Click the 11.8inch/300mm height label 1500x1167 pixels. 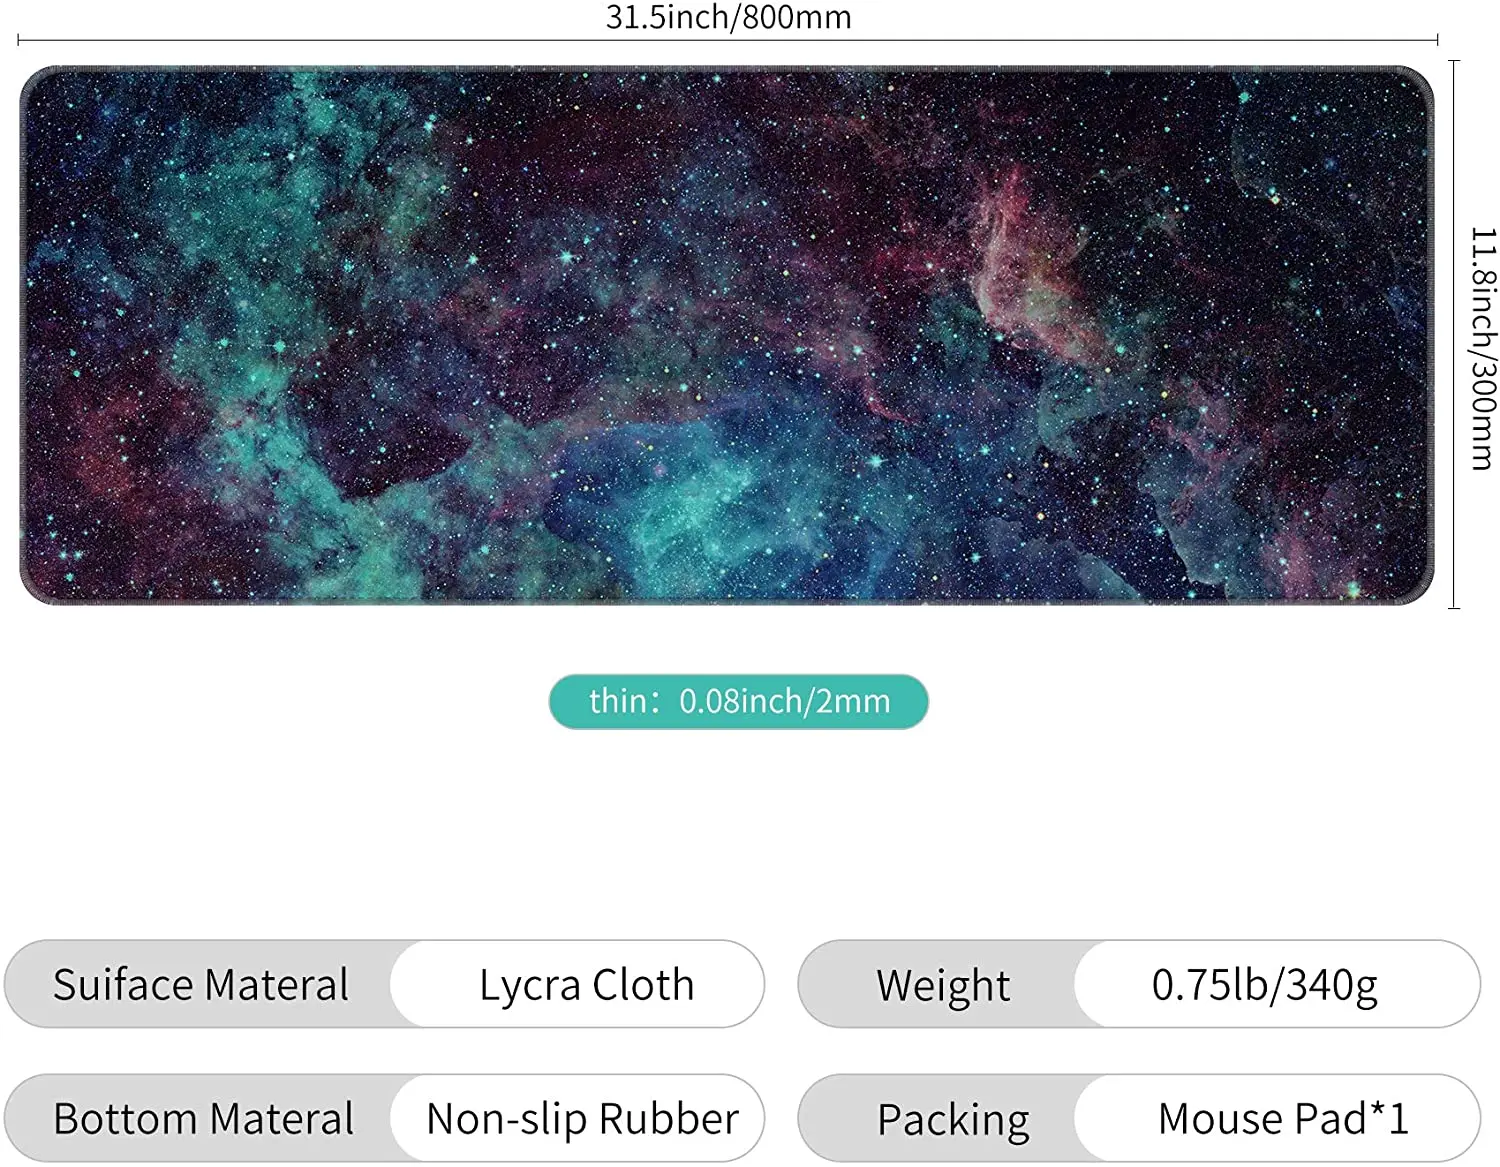1484,348
